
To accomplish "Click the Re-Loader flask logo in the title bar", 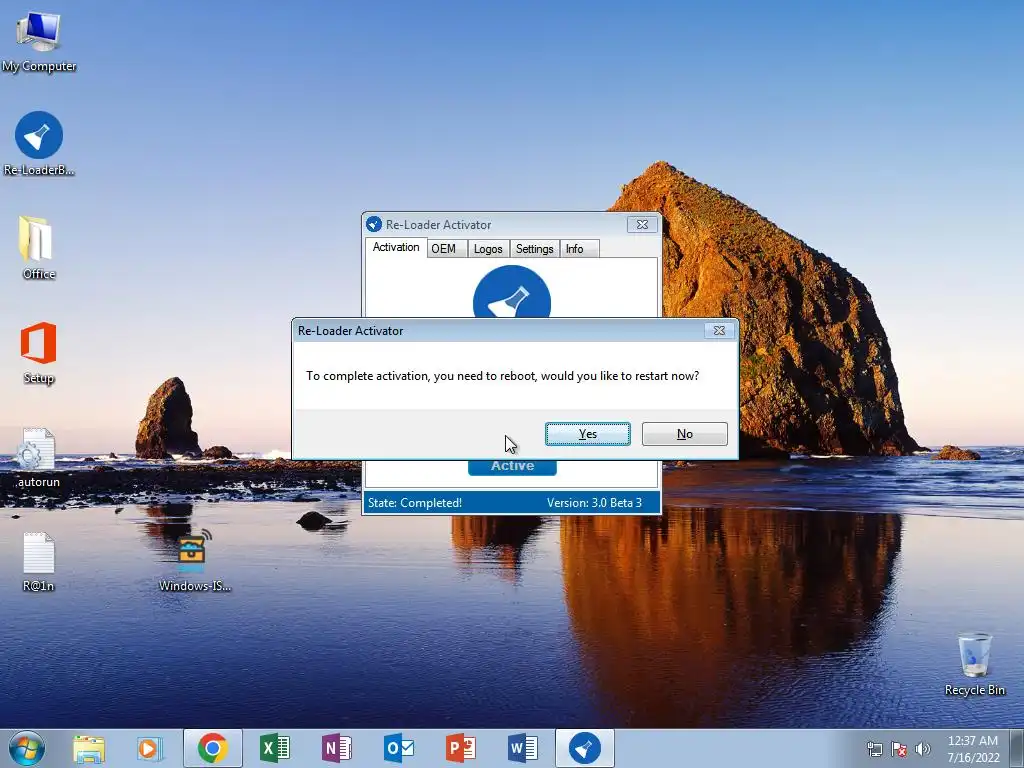I will (x=374, y=225).
